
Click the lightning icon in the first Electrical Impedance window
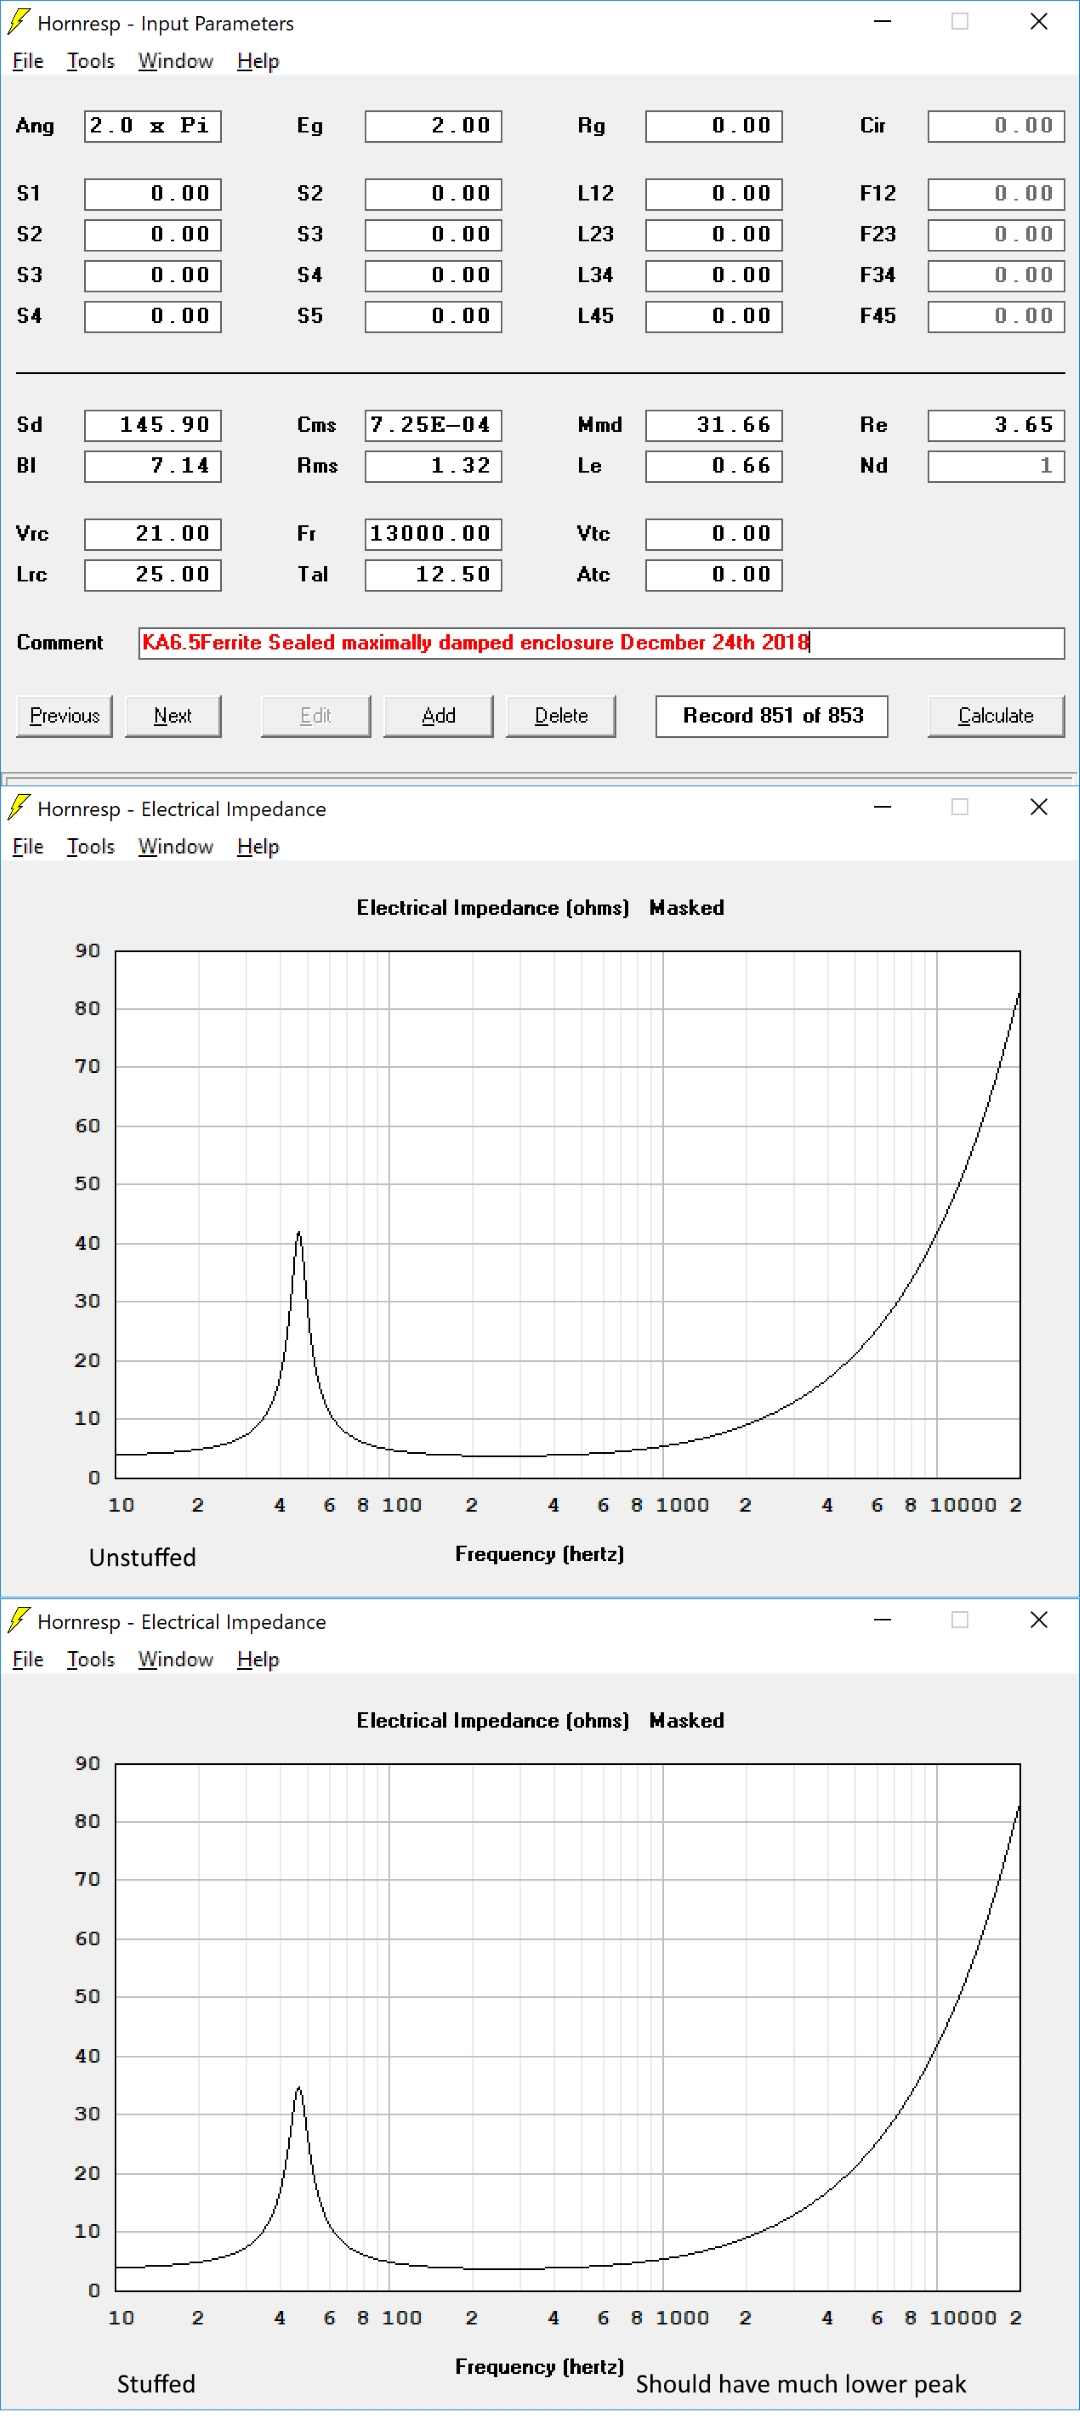[18, 807]
